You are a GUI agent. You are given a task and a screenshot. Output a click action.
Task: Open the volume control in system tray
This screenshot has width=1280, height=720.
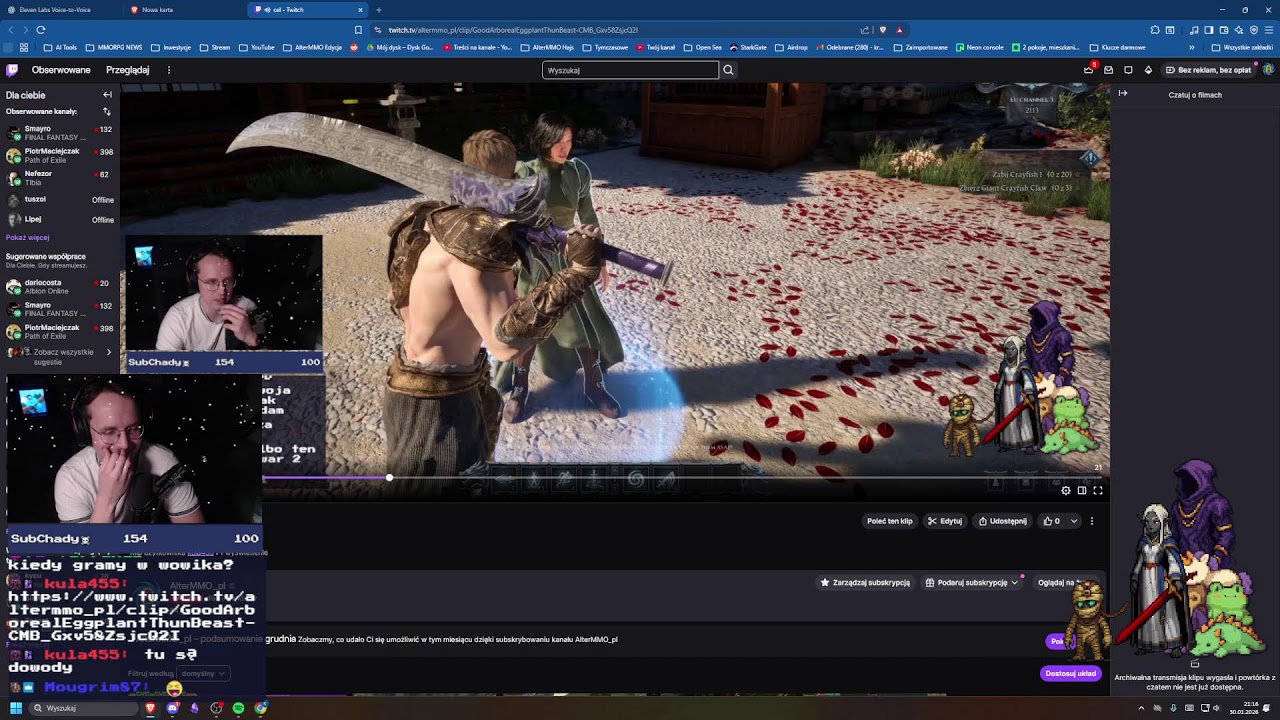point(1216,708)
